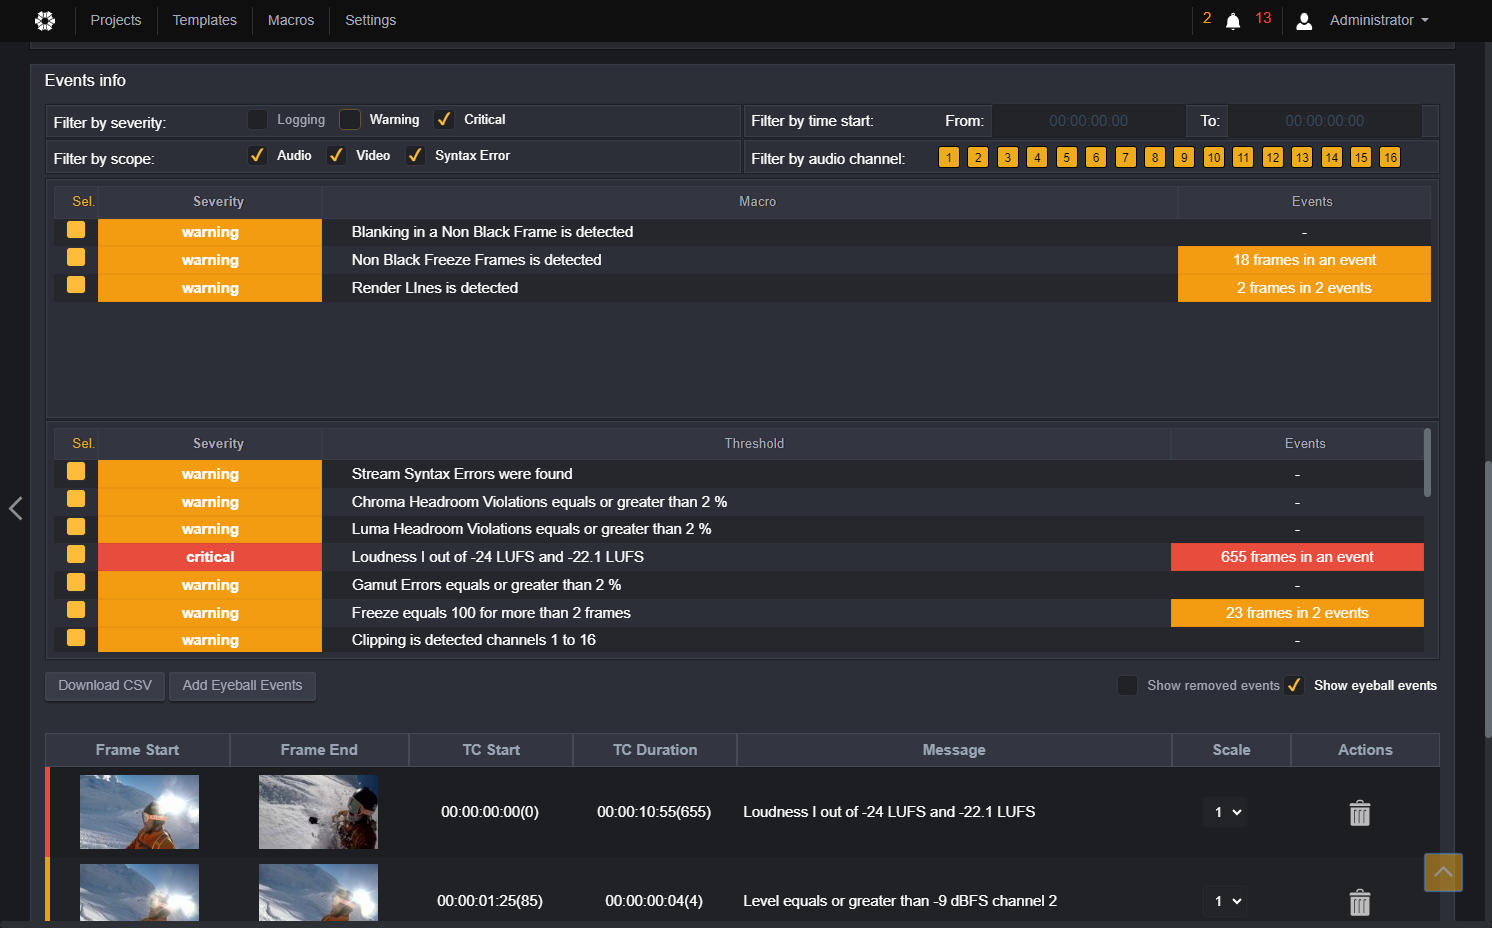1492x928 pixels.
Task: Click the 23 frames in 2 events cell
Action: point(1297,613)
